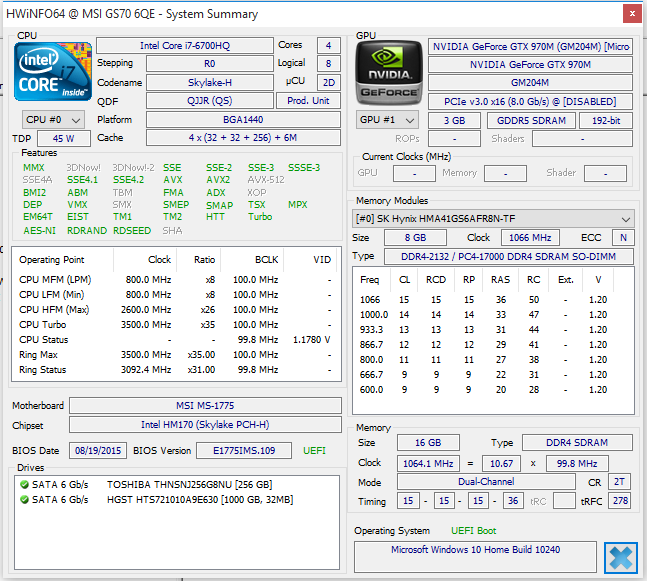Click the 3 GB video memory field
The width and height of the screenshot is (647, 581).
point(454,120)
